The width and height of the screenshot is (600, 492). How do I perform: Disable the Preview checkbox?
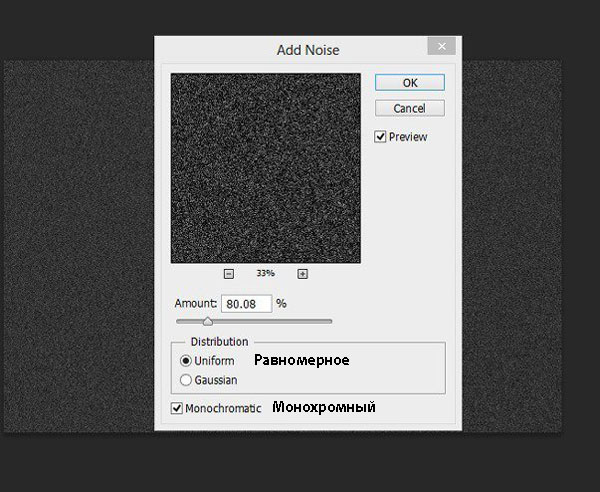click(x=381, y=137)
